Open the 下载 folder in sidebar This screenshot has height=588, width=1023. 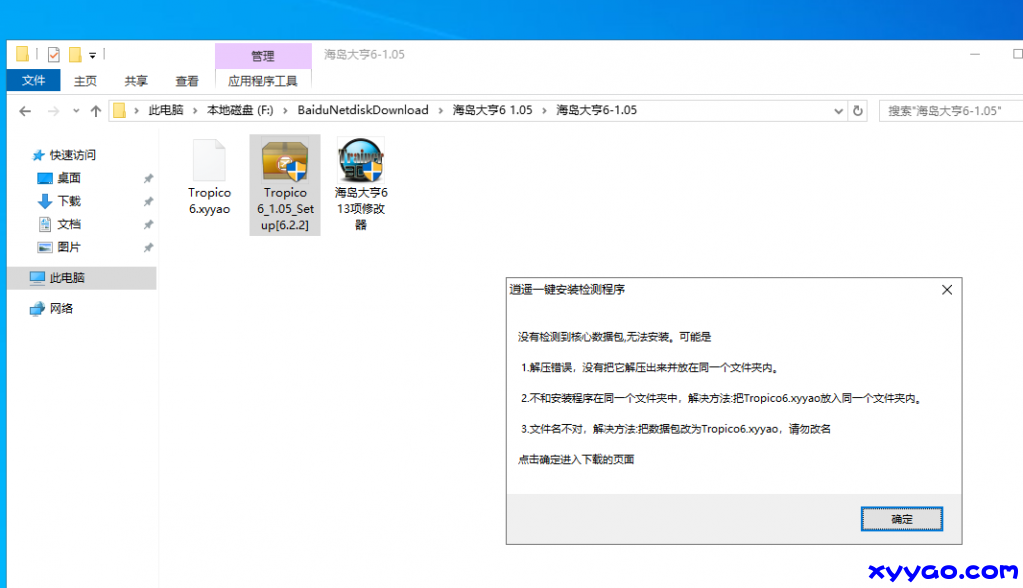coord(69,201)
